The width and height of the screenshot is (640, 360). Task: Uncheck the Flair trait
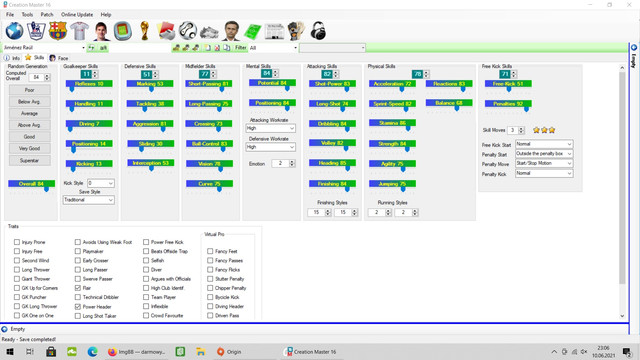78,288
